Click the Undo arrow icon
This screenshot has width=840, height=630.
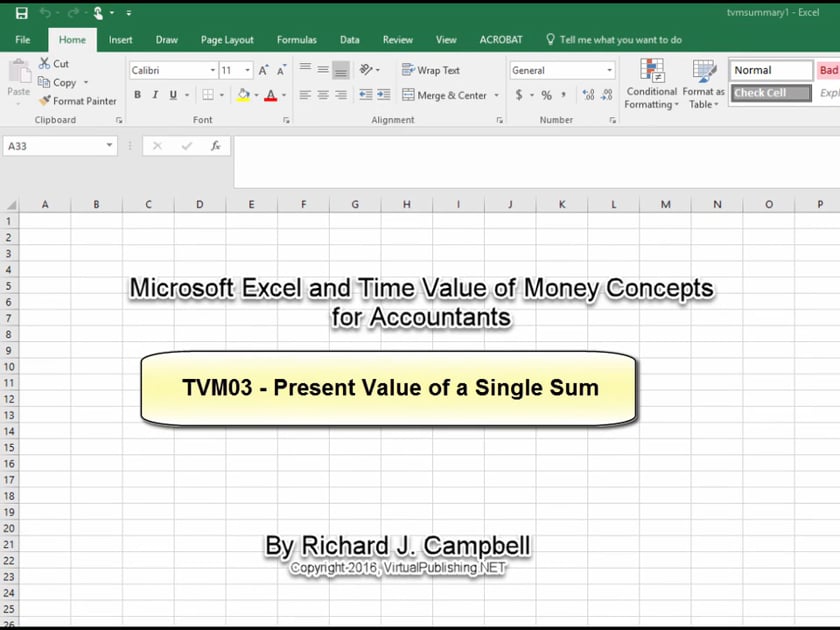[x=46, y=13]
